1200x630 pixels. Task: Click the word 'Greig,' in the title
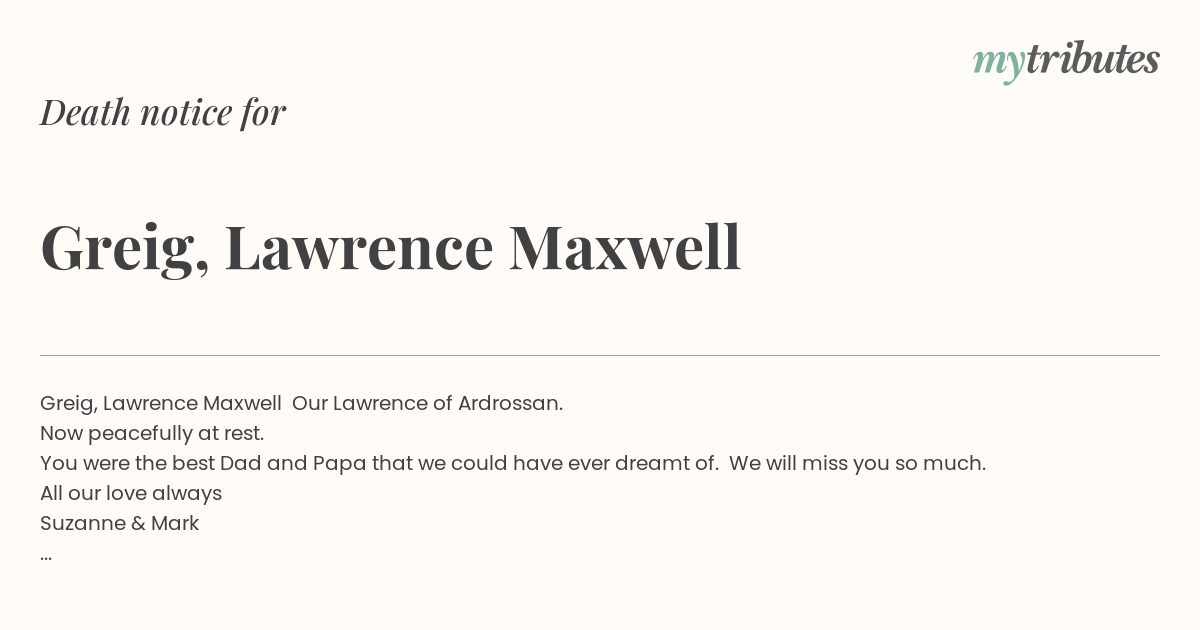(125, 249)
